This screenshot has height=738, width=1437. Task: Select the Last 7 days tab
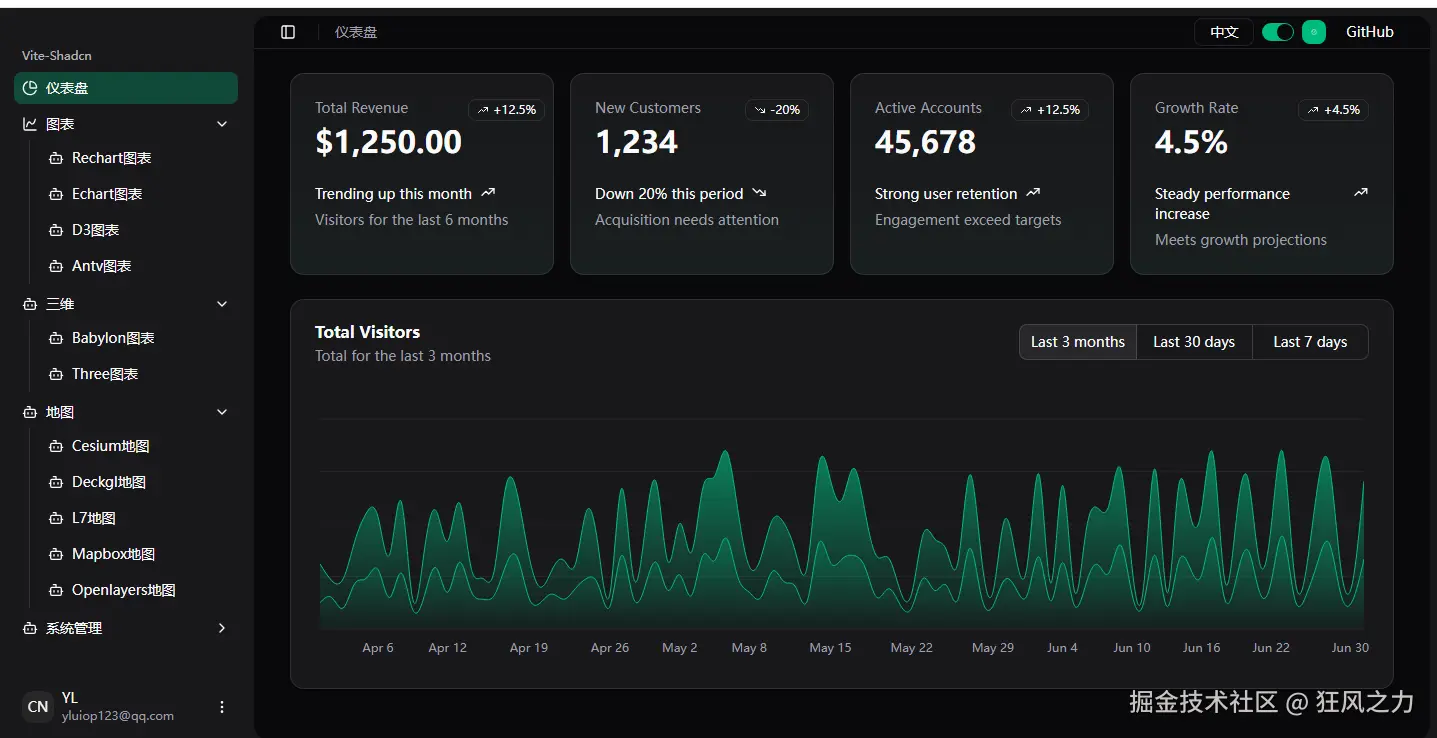(x=1310, y=341)
